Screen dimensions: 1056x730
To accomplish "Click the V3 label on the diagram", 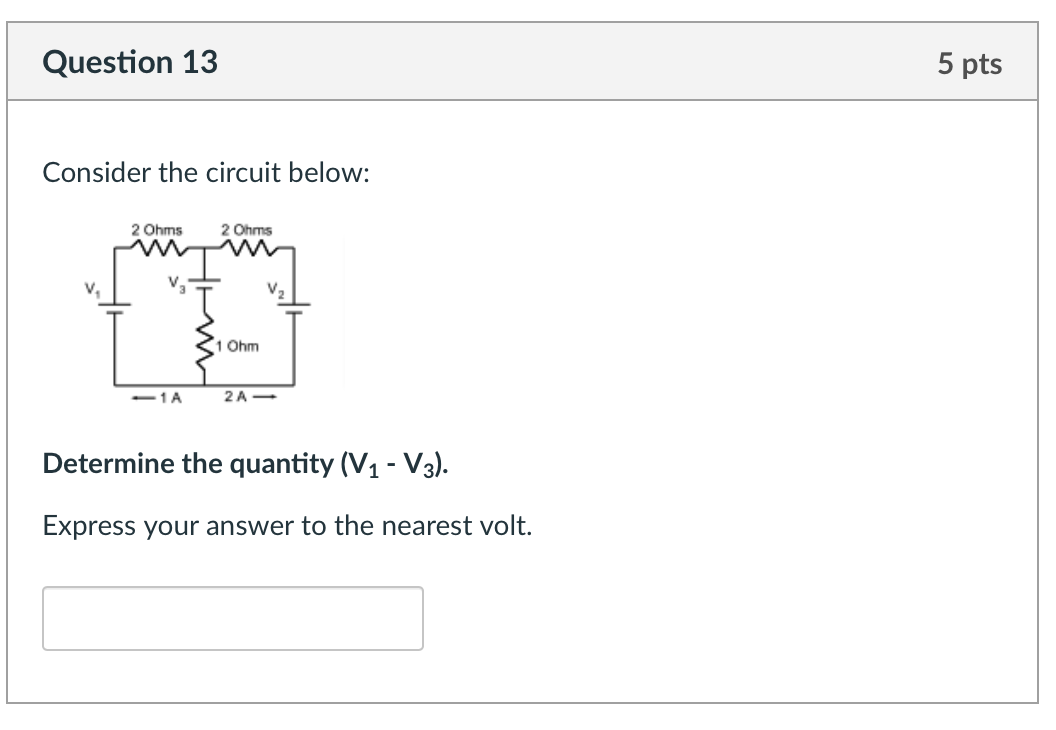I will point(175,282).
